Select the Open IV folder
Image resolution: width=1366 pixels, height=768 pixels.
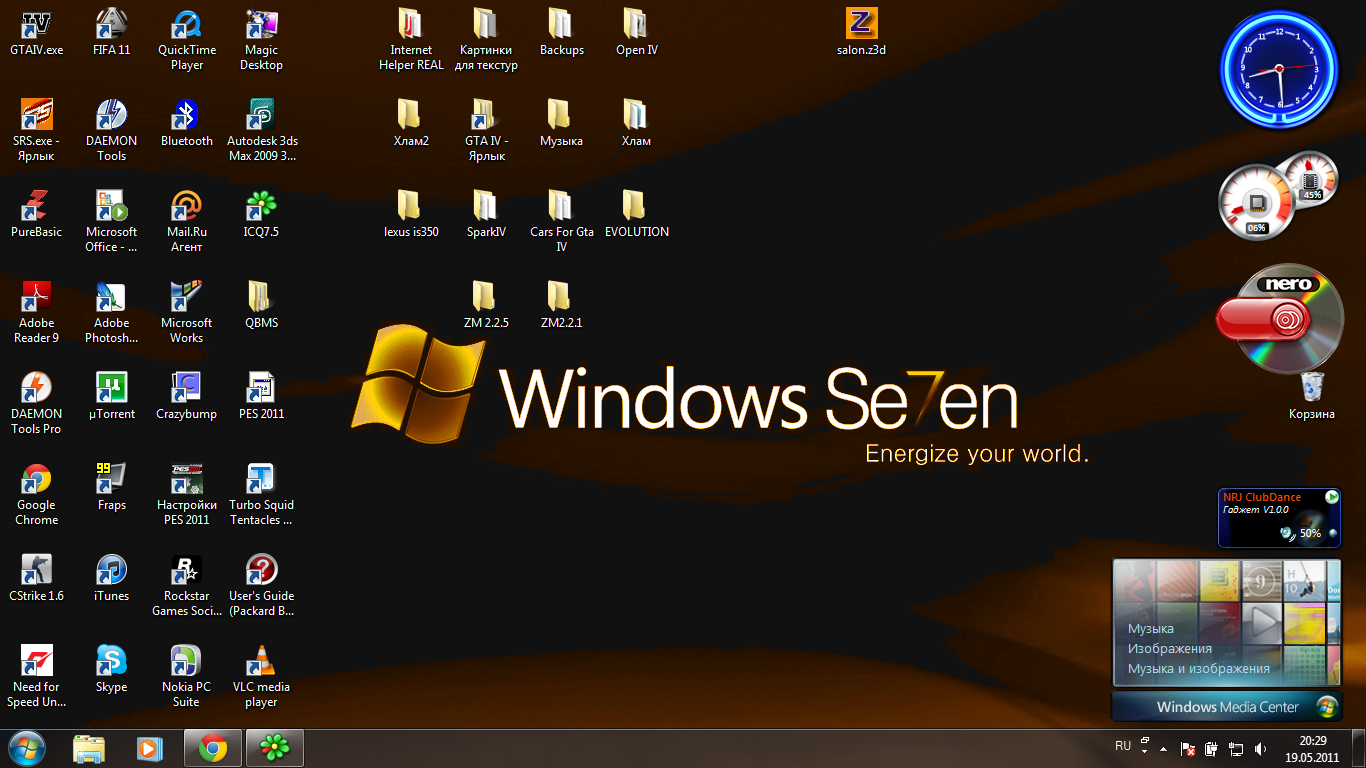pyautogui.click(x=636, y=32)
